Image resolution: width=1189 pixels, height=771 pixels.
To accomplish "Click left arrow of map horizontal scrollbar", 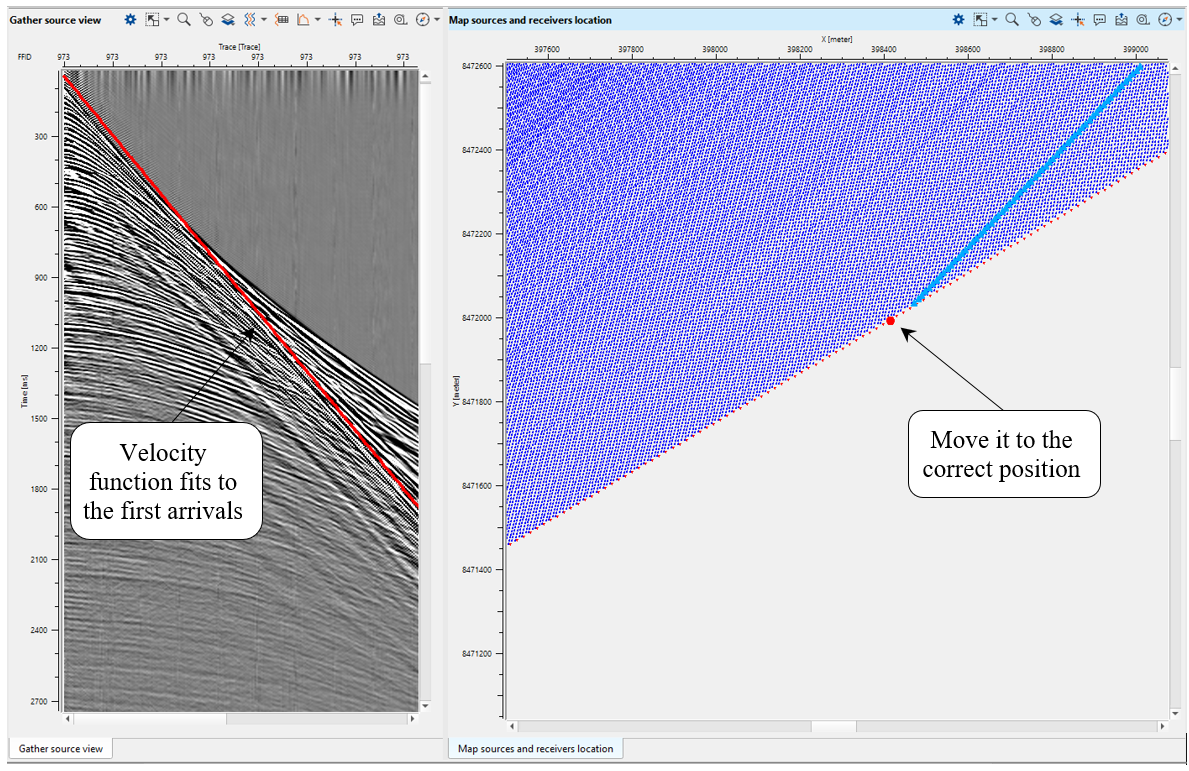I will click(513, 726).
